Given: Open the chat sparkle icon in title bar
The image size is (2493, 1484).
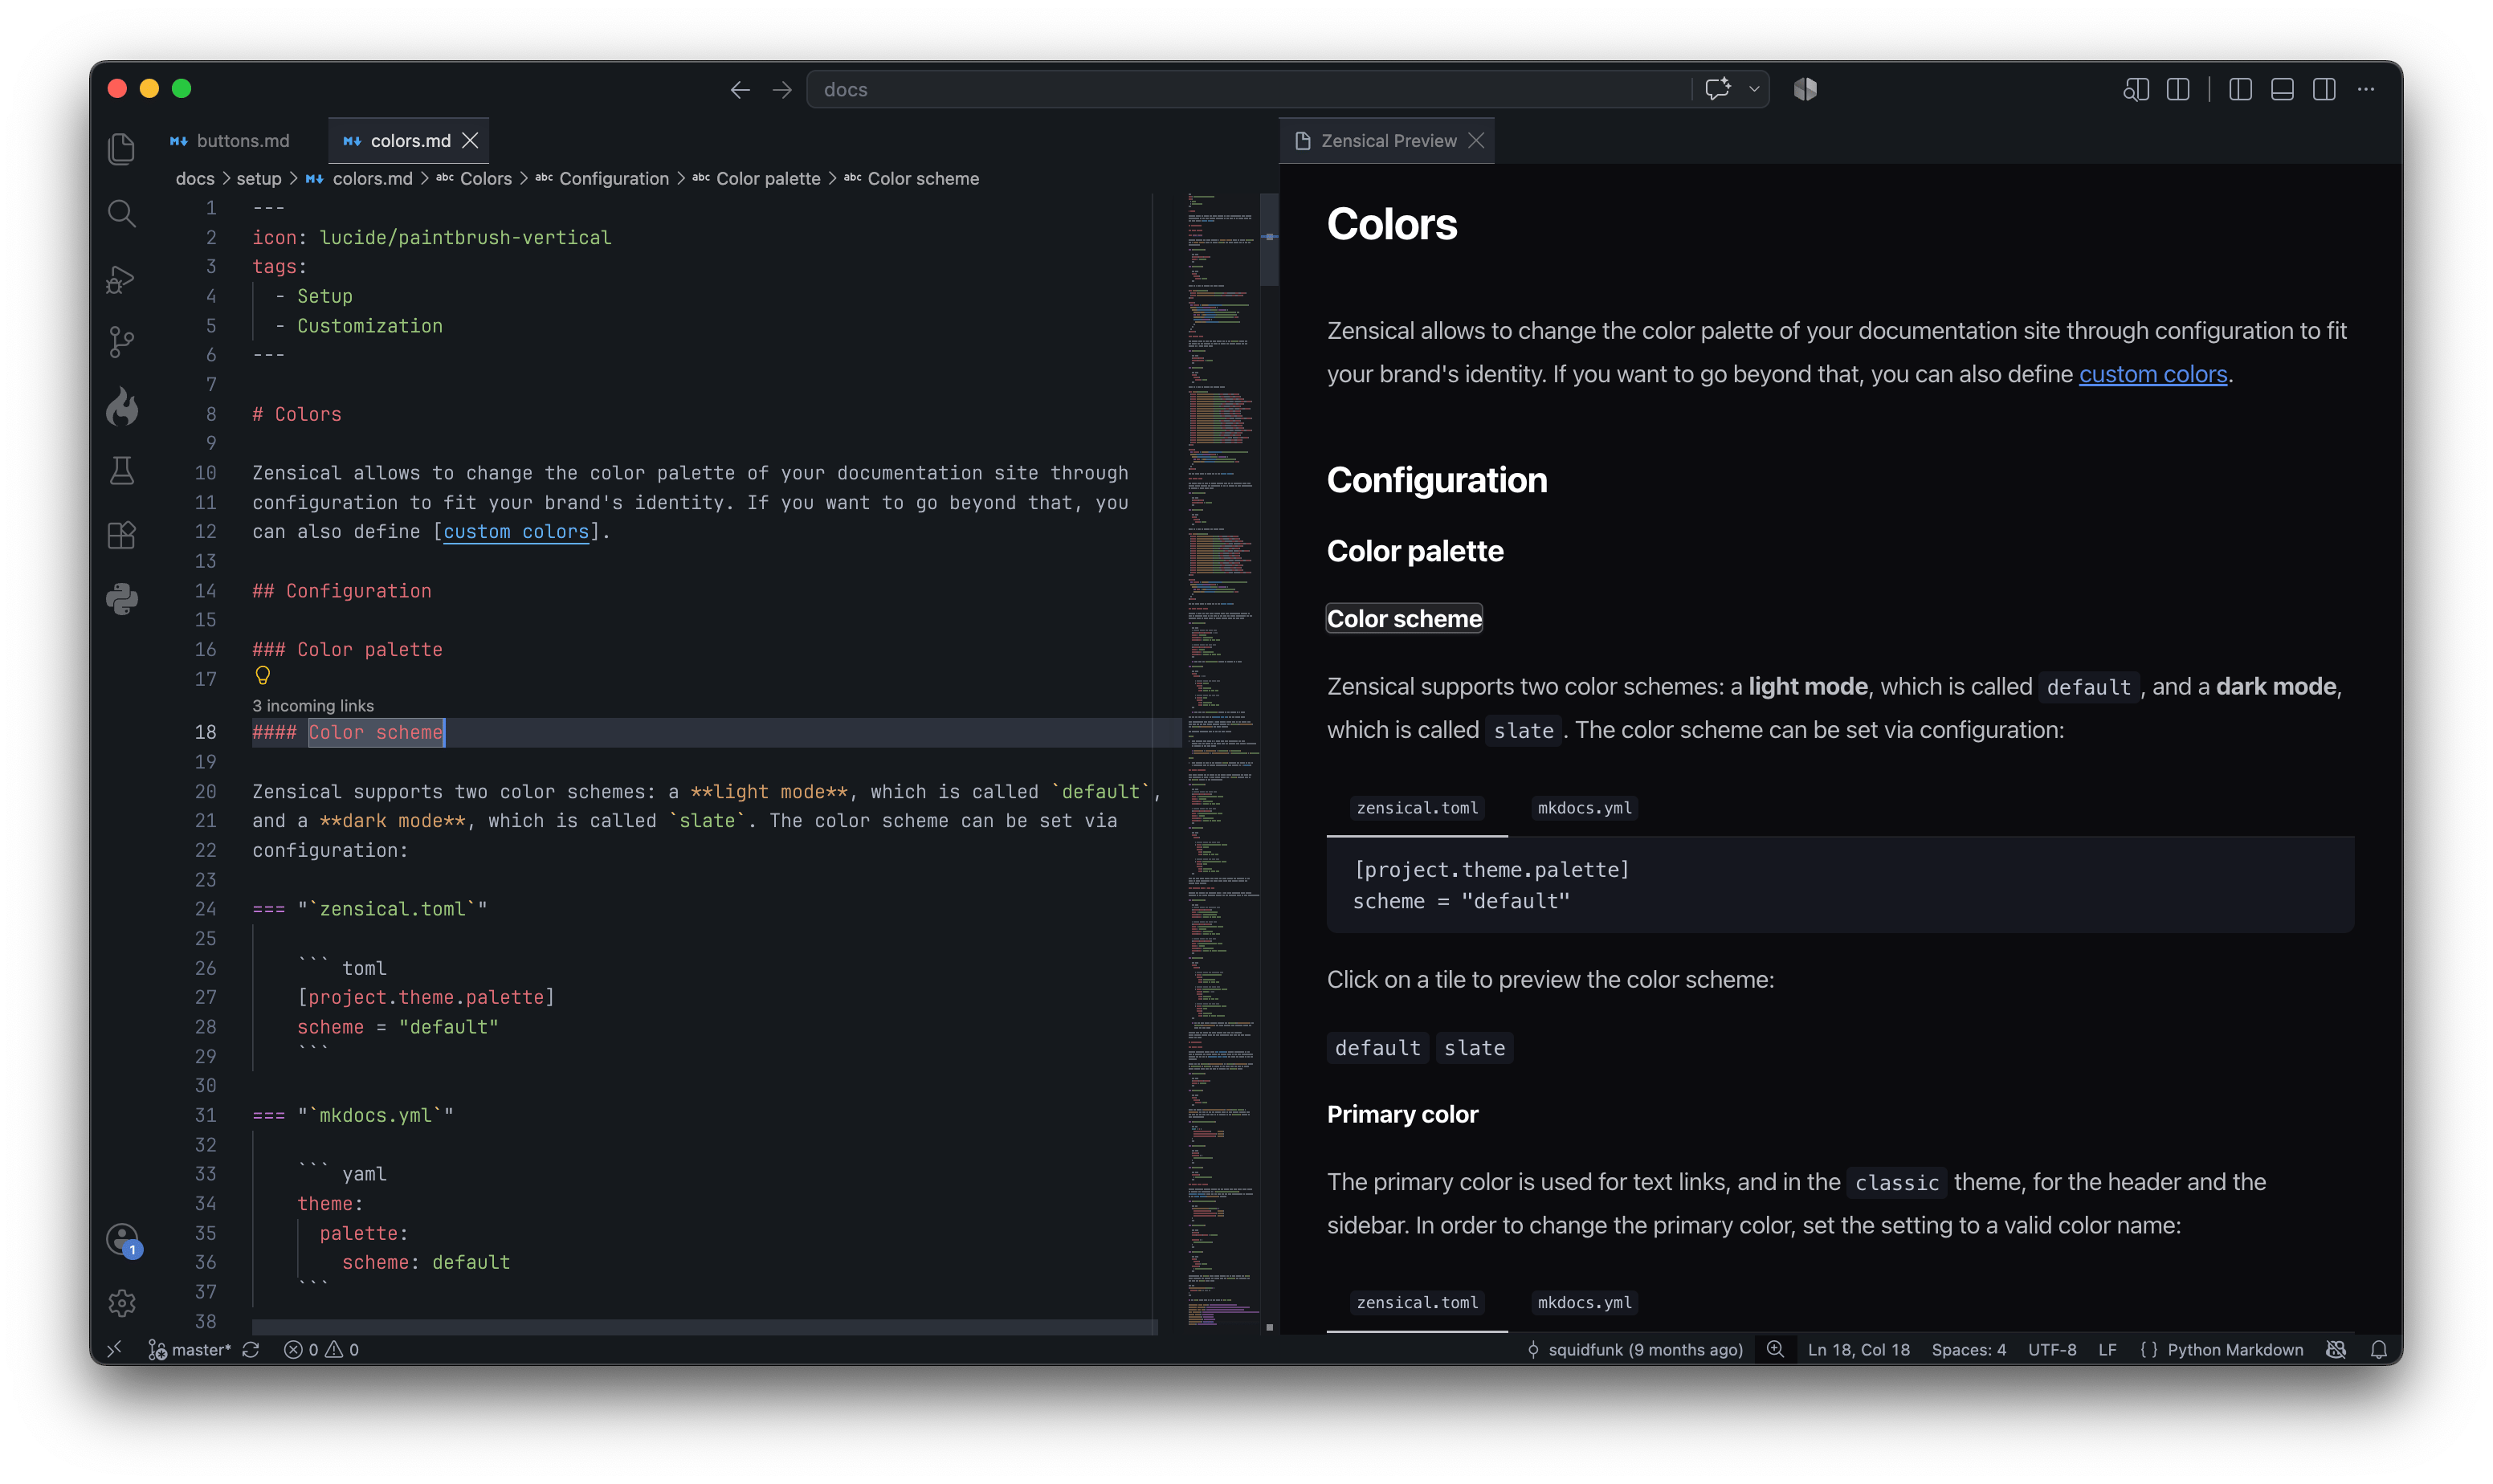Looking at the screenshot, I should pos(1718,89).
